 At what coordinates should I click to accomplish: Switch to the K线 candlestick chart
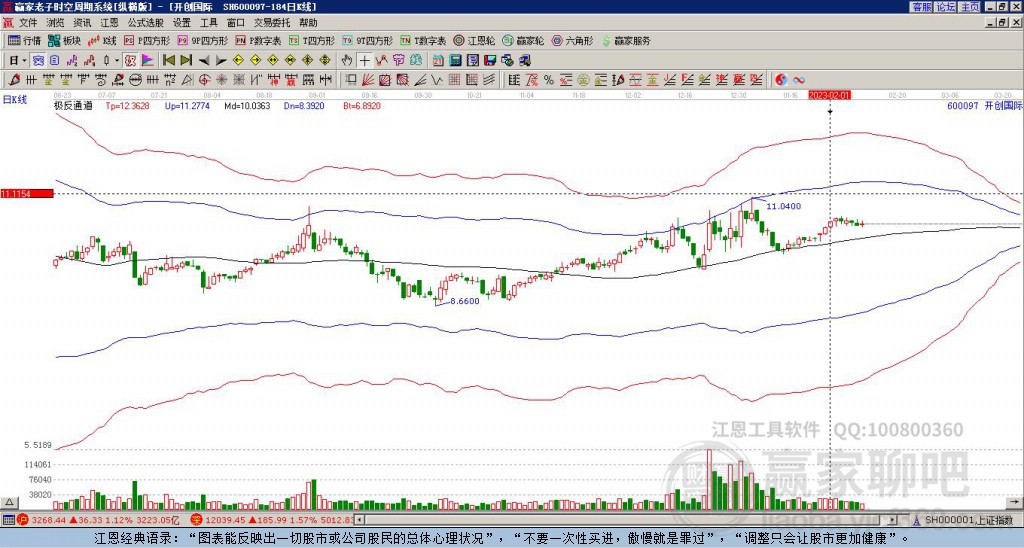pos(102,40)
